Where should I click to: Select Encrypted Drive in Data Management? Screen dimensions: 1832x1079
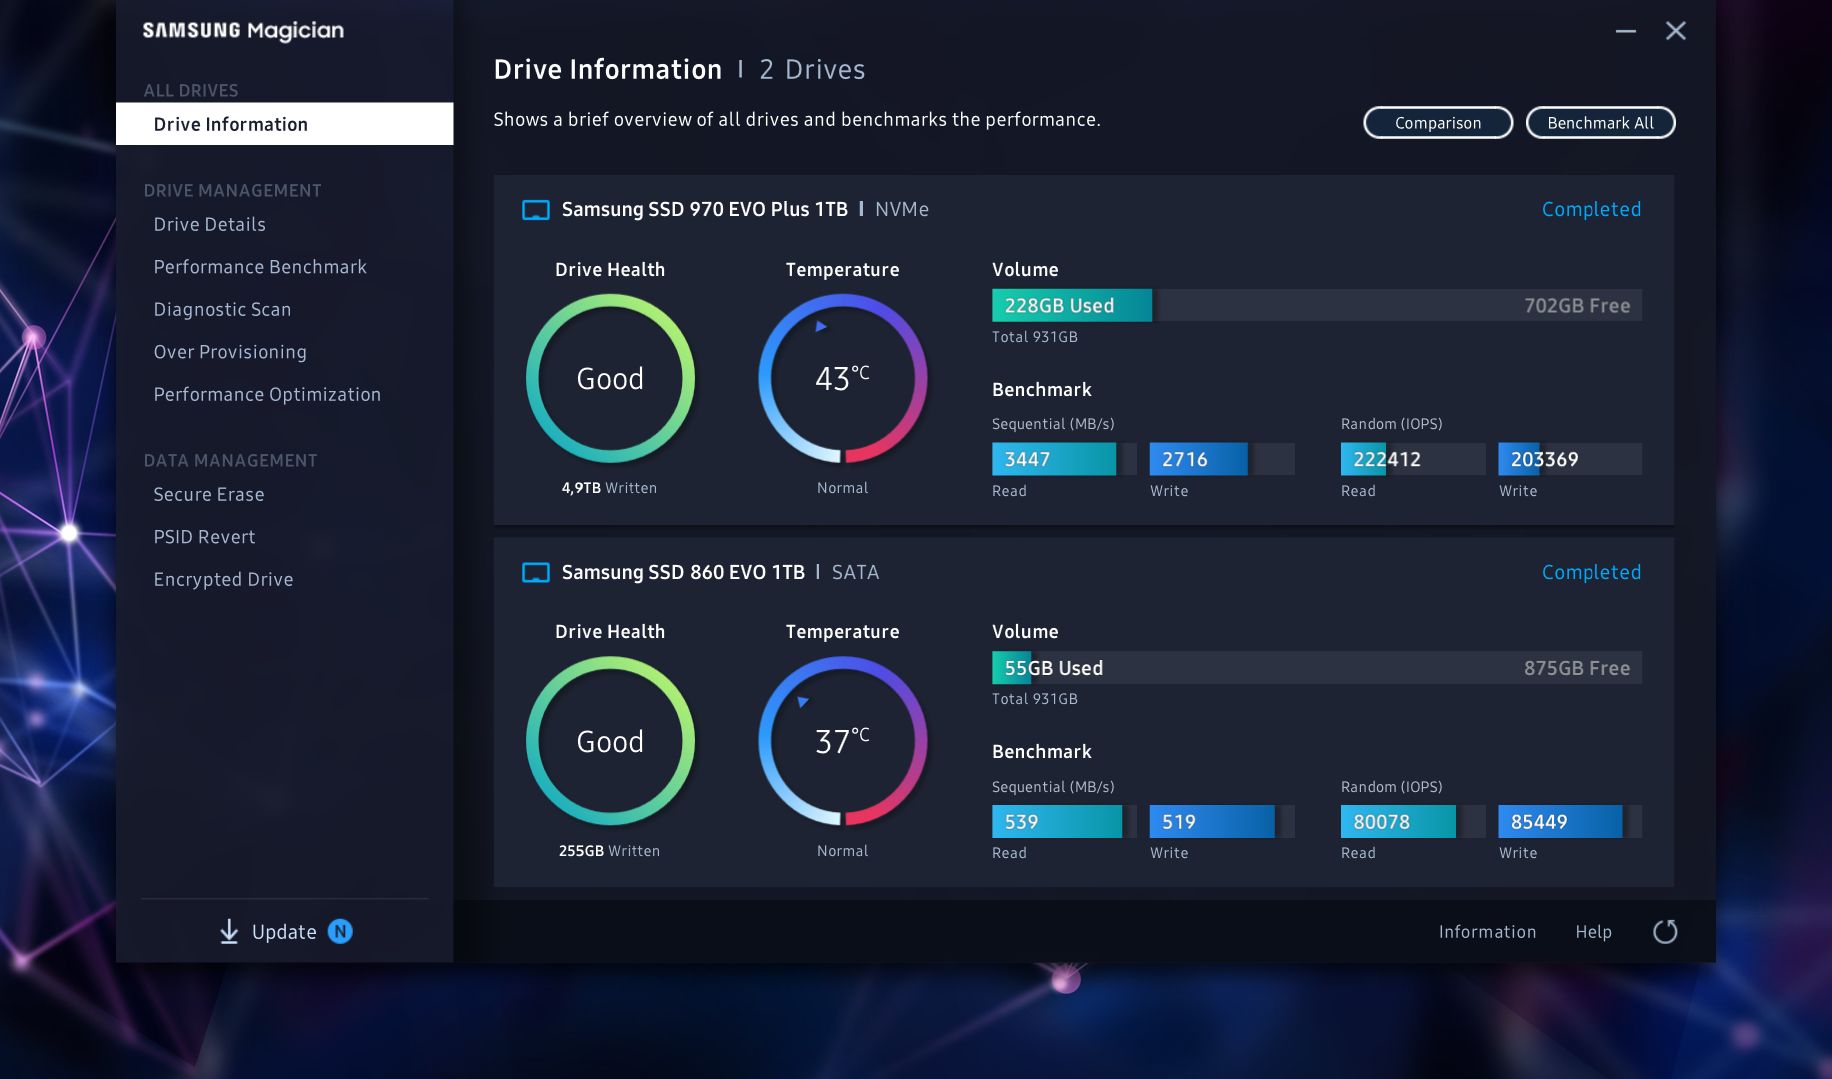pos(223,580)
